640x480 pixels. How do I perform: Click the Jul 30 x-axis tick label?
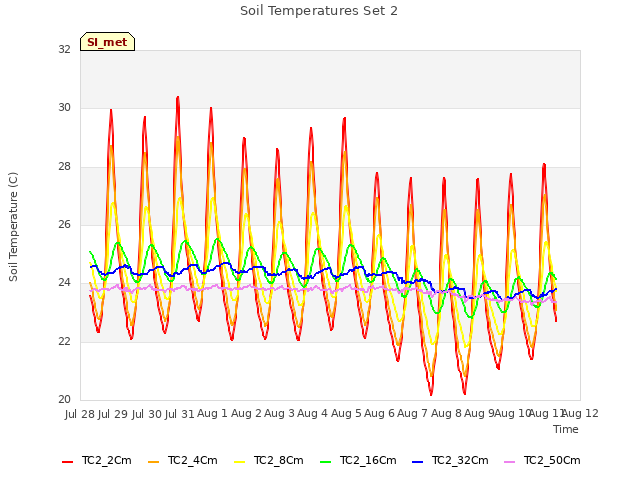147,414
